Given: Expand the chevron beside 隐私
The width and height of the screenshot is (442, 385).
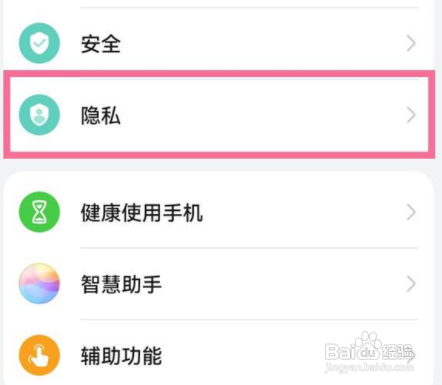Looking at the screenshot, I should point(411,115).
